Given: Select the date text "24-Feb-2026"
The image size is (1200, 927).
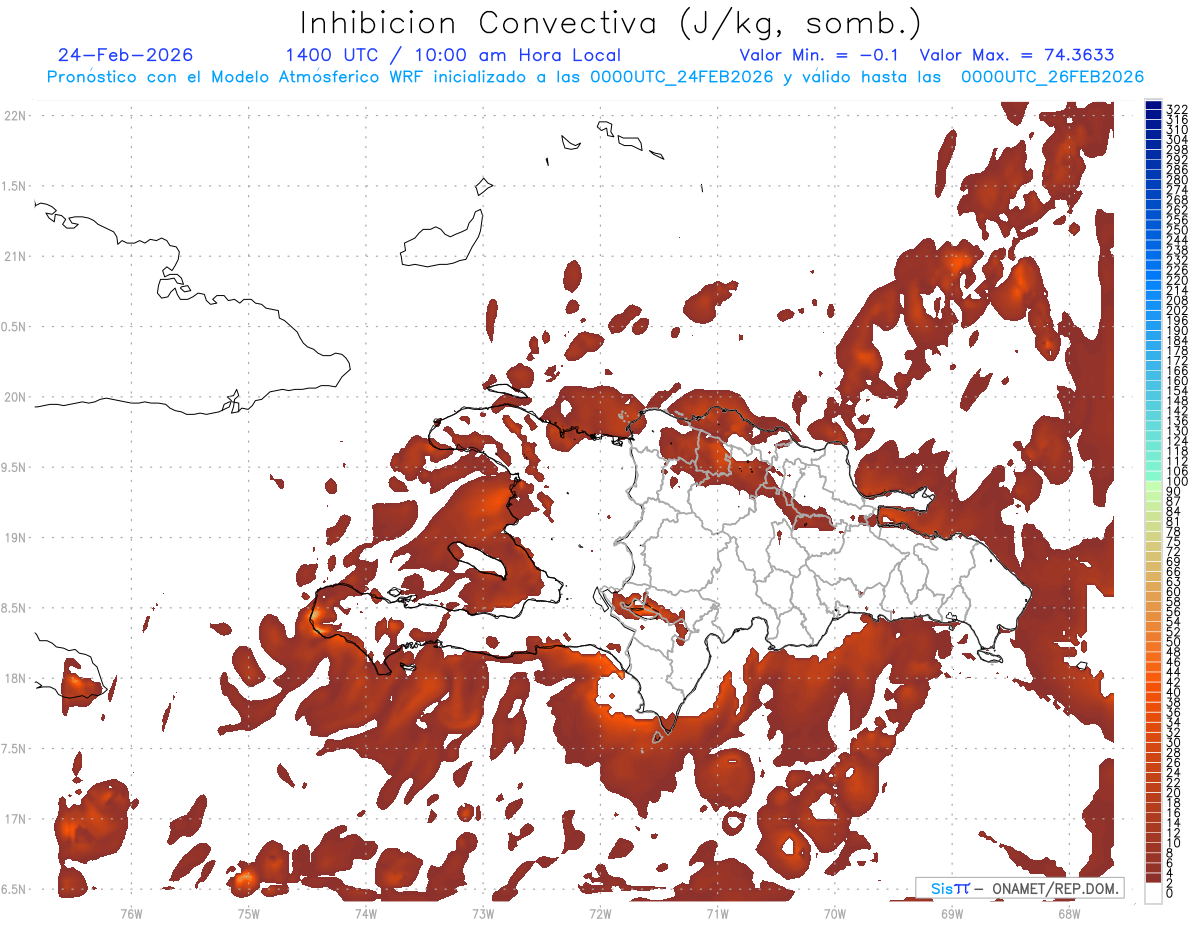Looking at the screenshot, I should pos(126,55).
